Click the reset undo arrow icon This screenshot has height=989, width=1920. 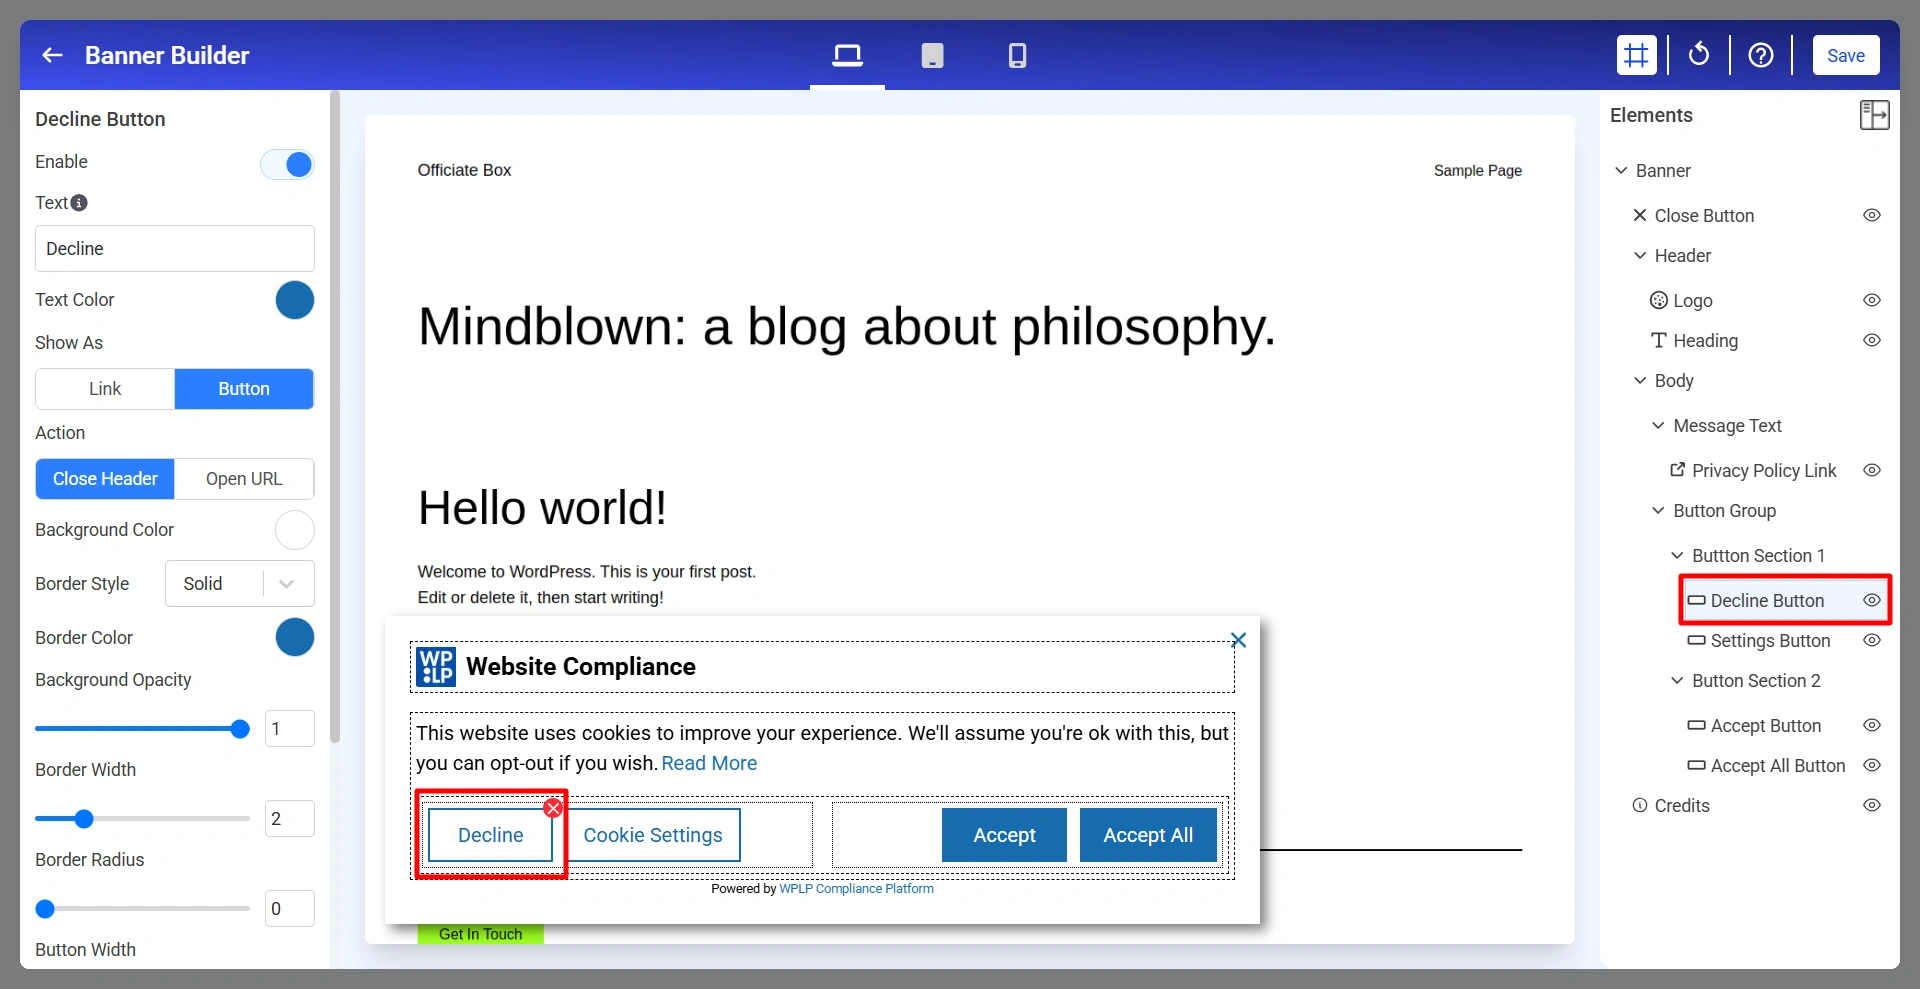(1698, 55)
